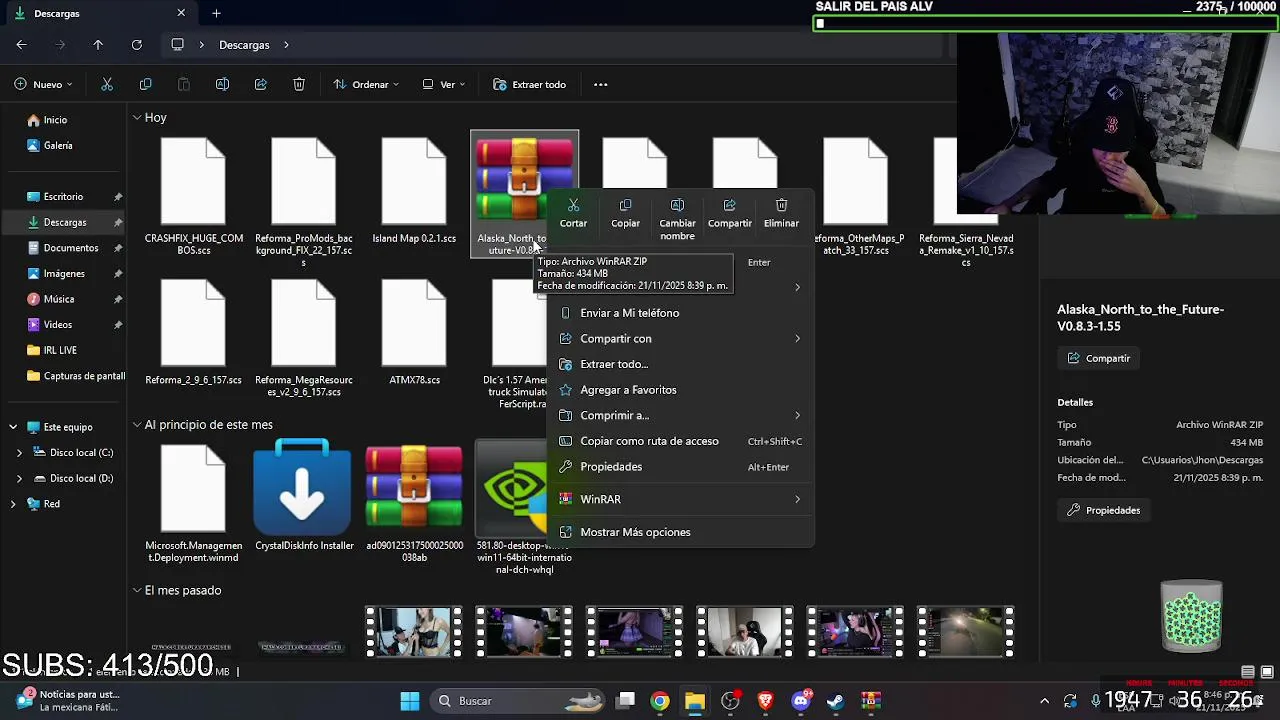Open WinRAR from the taskbar
1280x720 pixels.
[x=871, y=701]
